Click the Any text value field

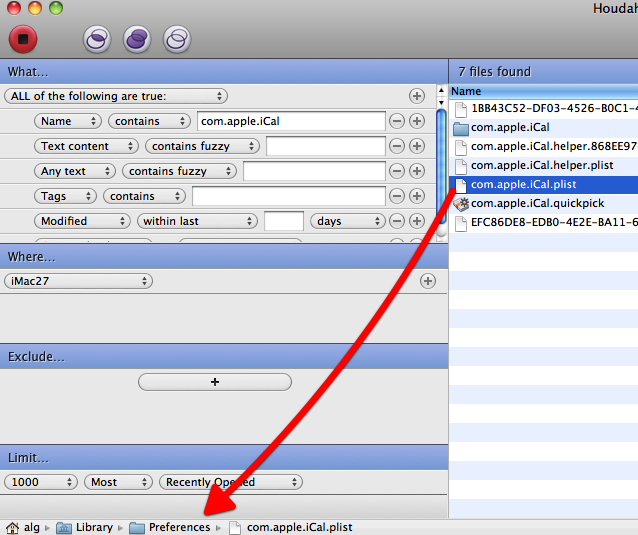pos(314,171)
